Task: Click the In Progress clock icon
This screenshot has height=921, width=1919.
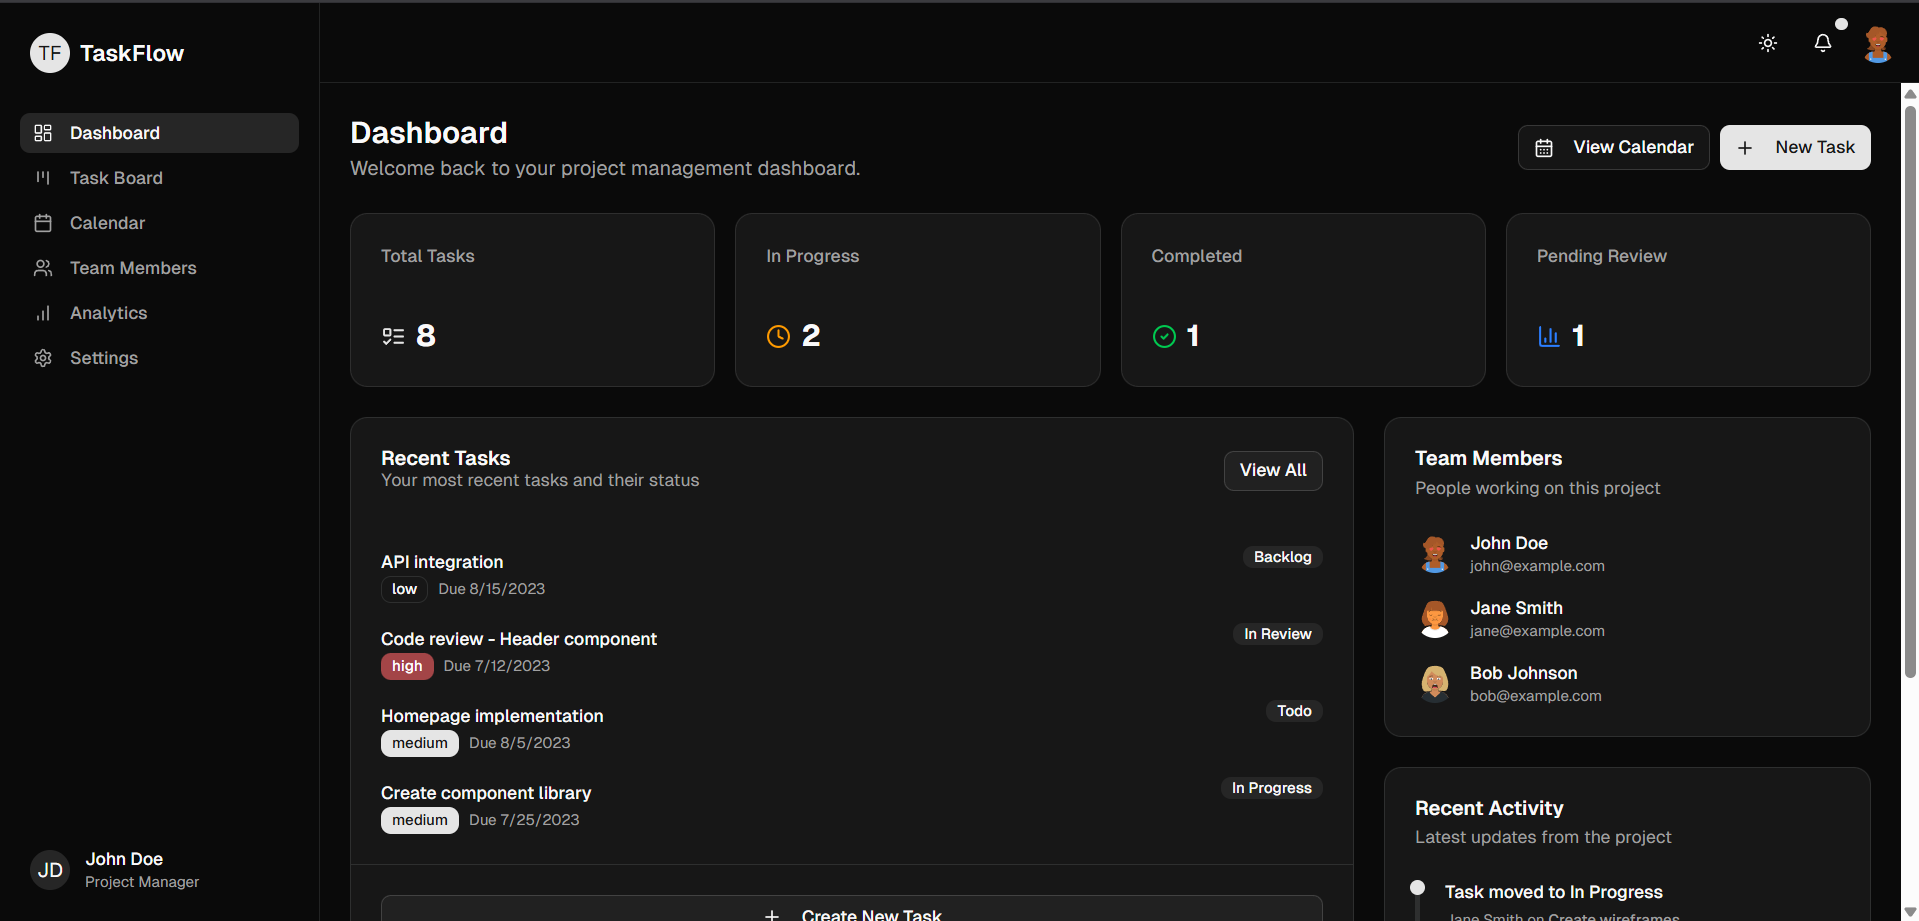Action: pos(778,336)
